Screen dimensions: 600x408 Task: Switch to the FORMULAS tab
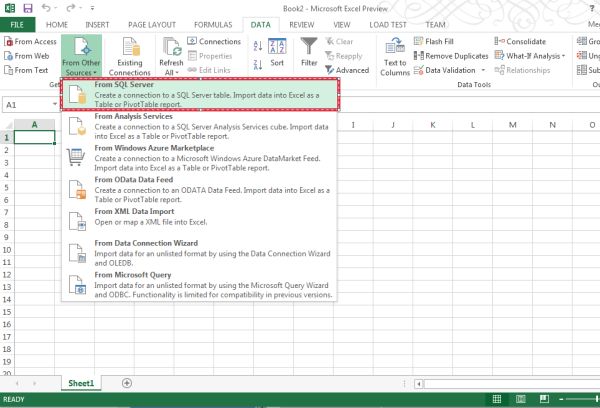(213, 25)
